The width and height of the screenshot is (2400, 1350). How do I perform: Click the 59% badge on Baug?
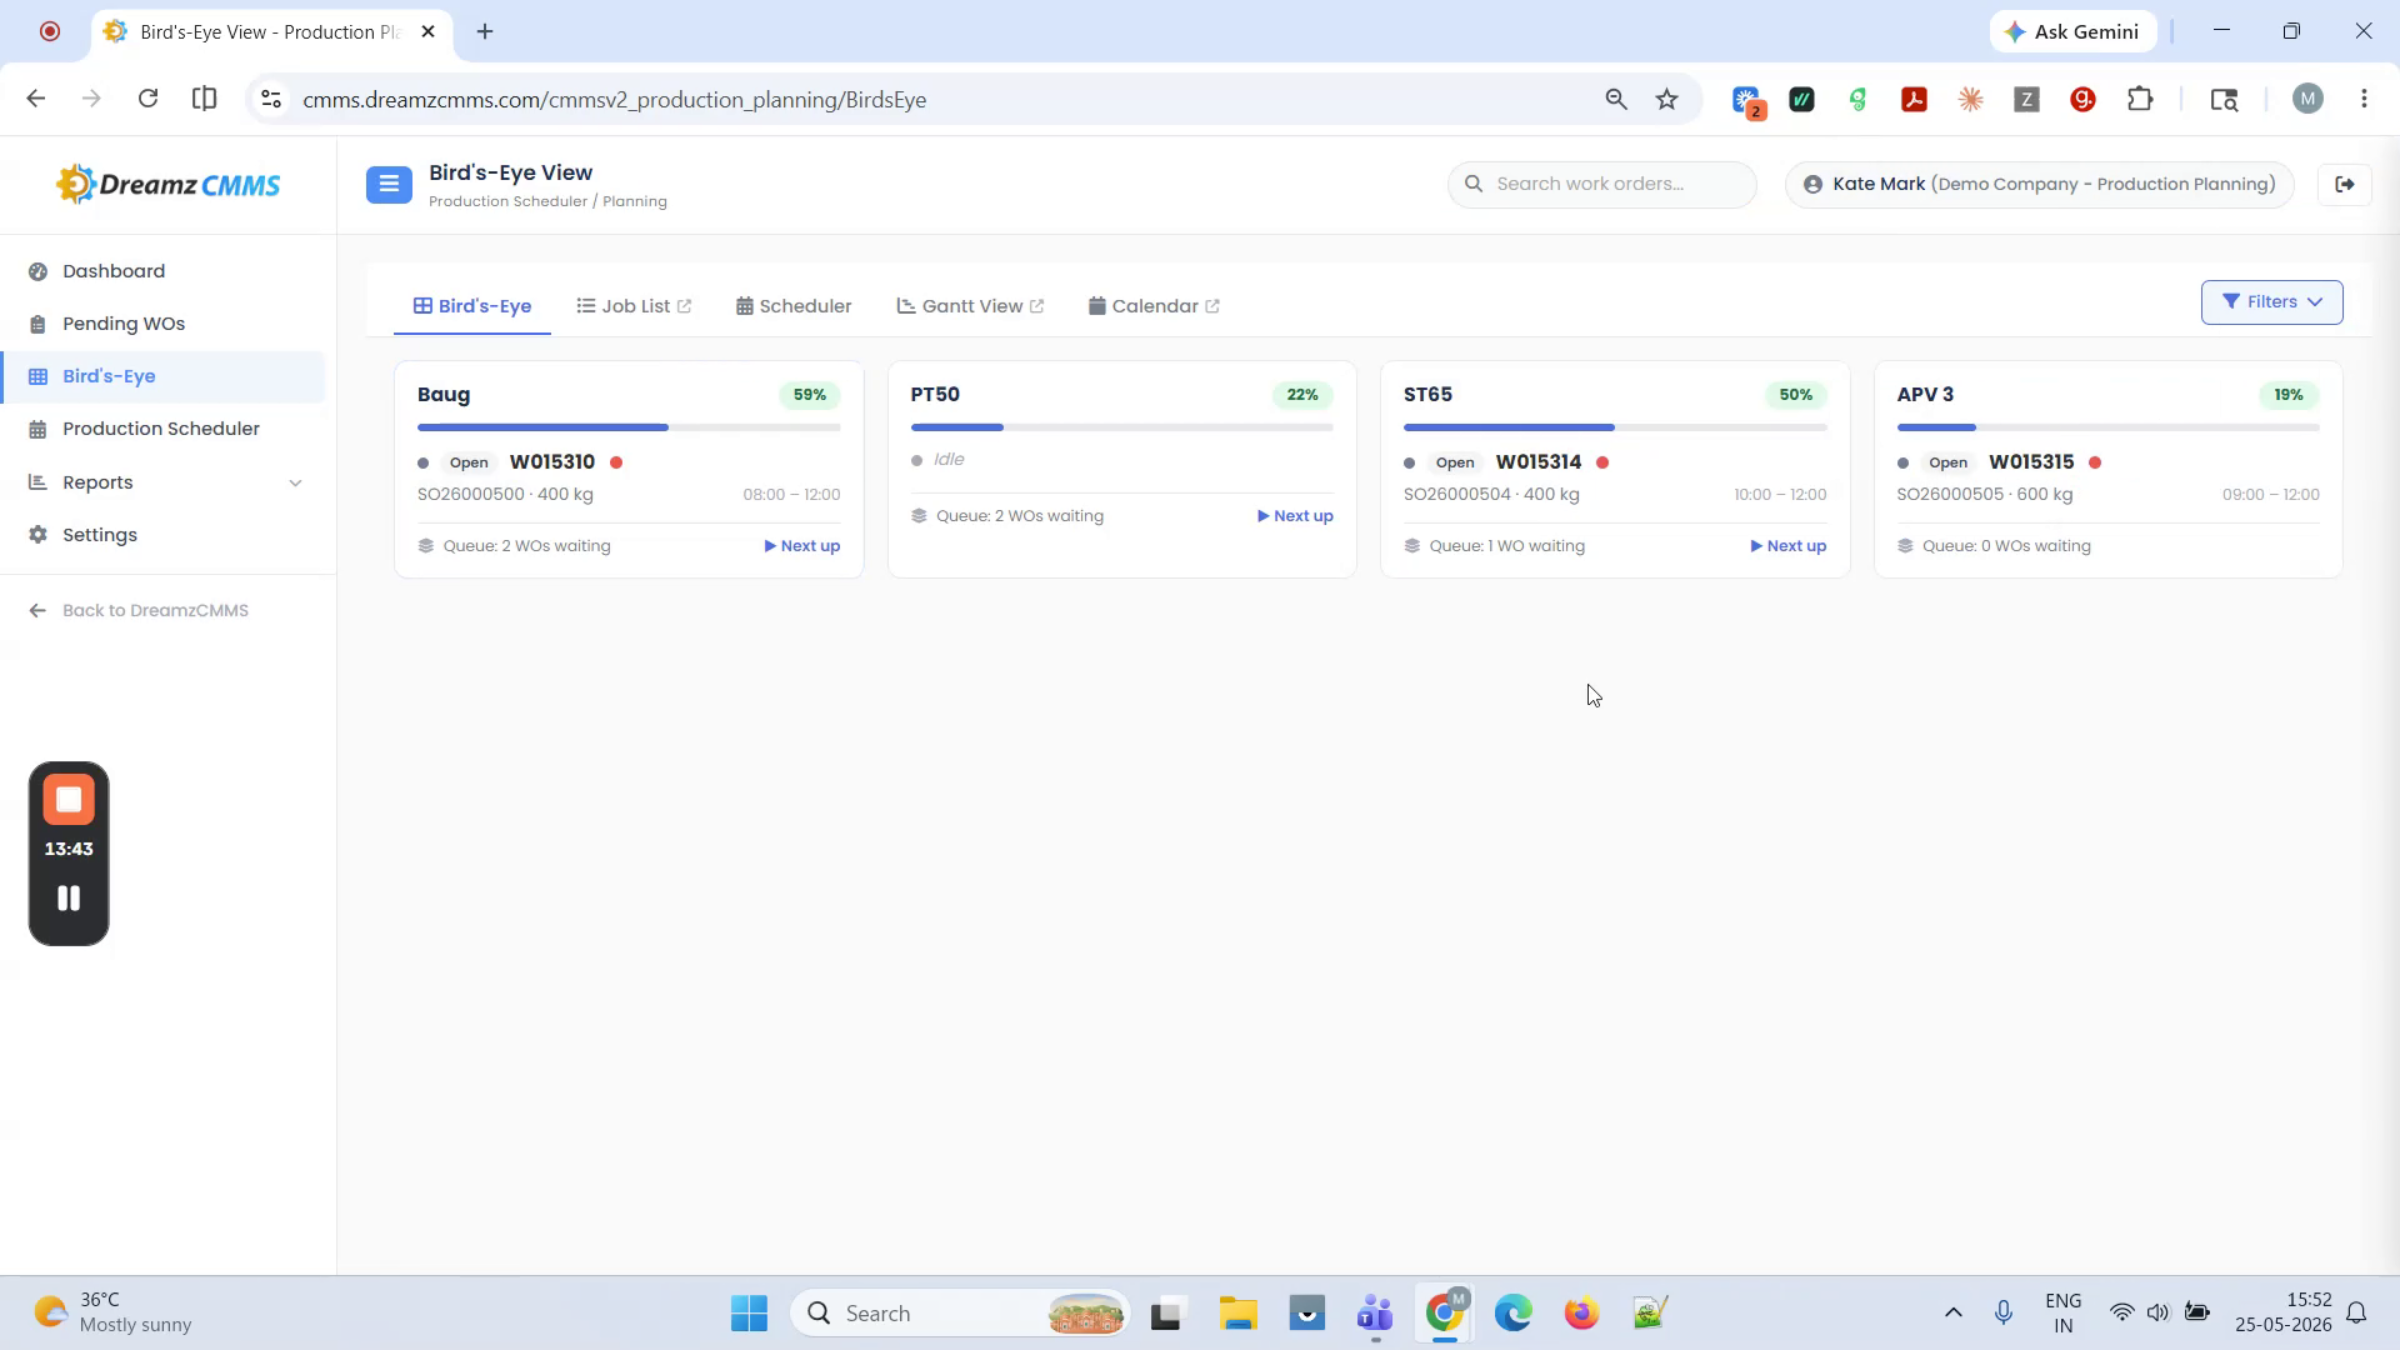pyautogui.click(x=809, y=395)
